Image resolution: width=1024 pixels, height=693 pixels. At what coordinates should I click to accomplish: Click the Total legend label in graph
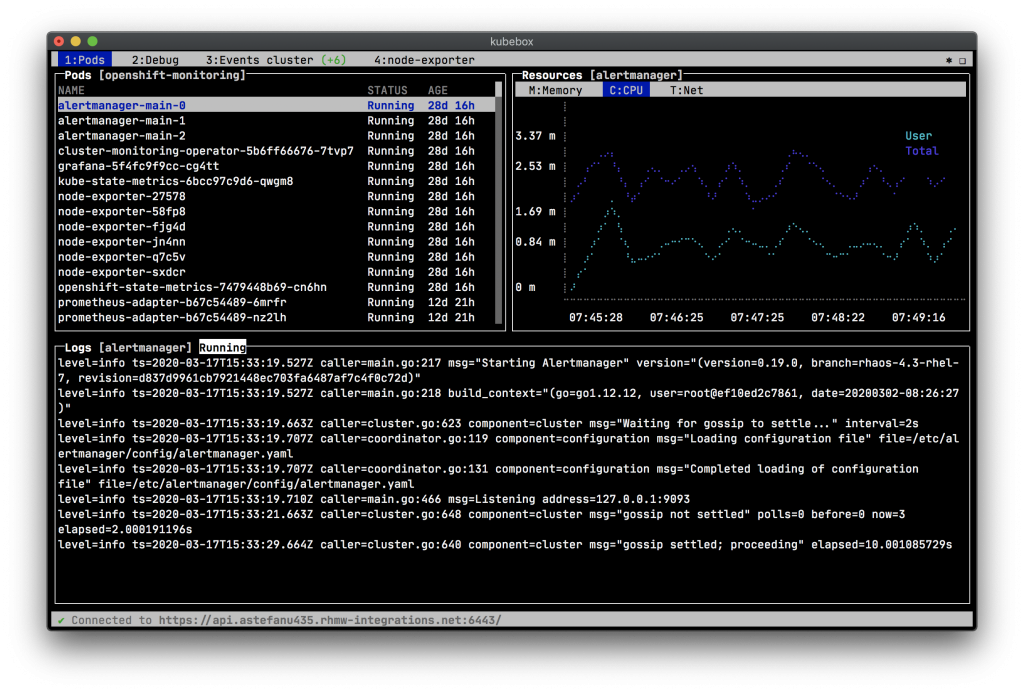pyautogui.click(x=921, y=151)
